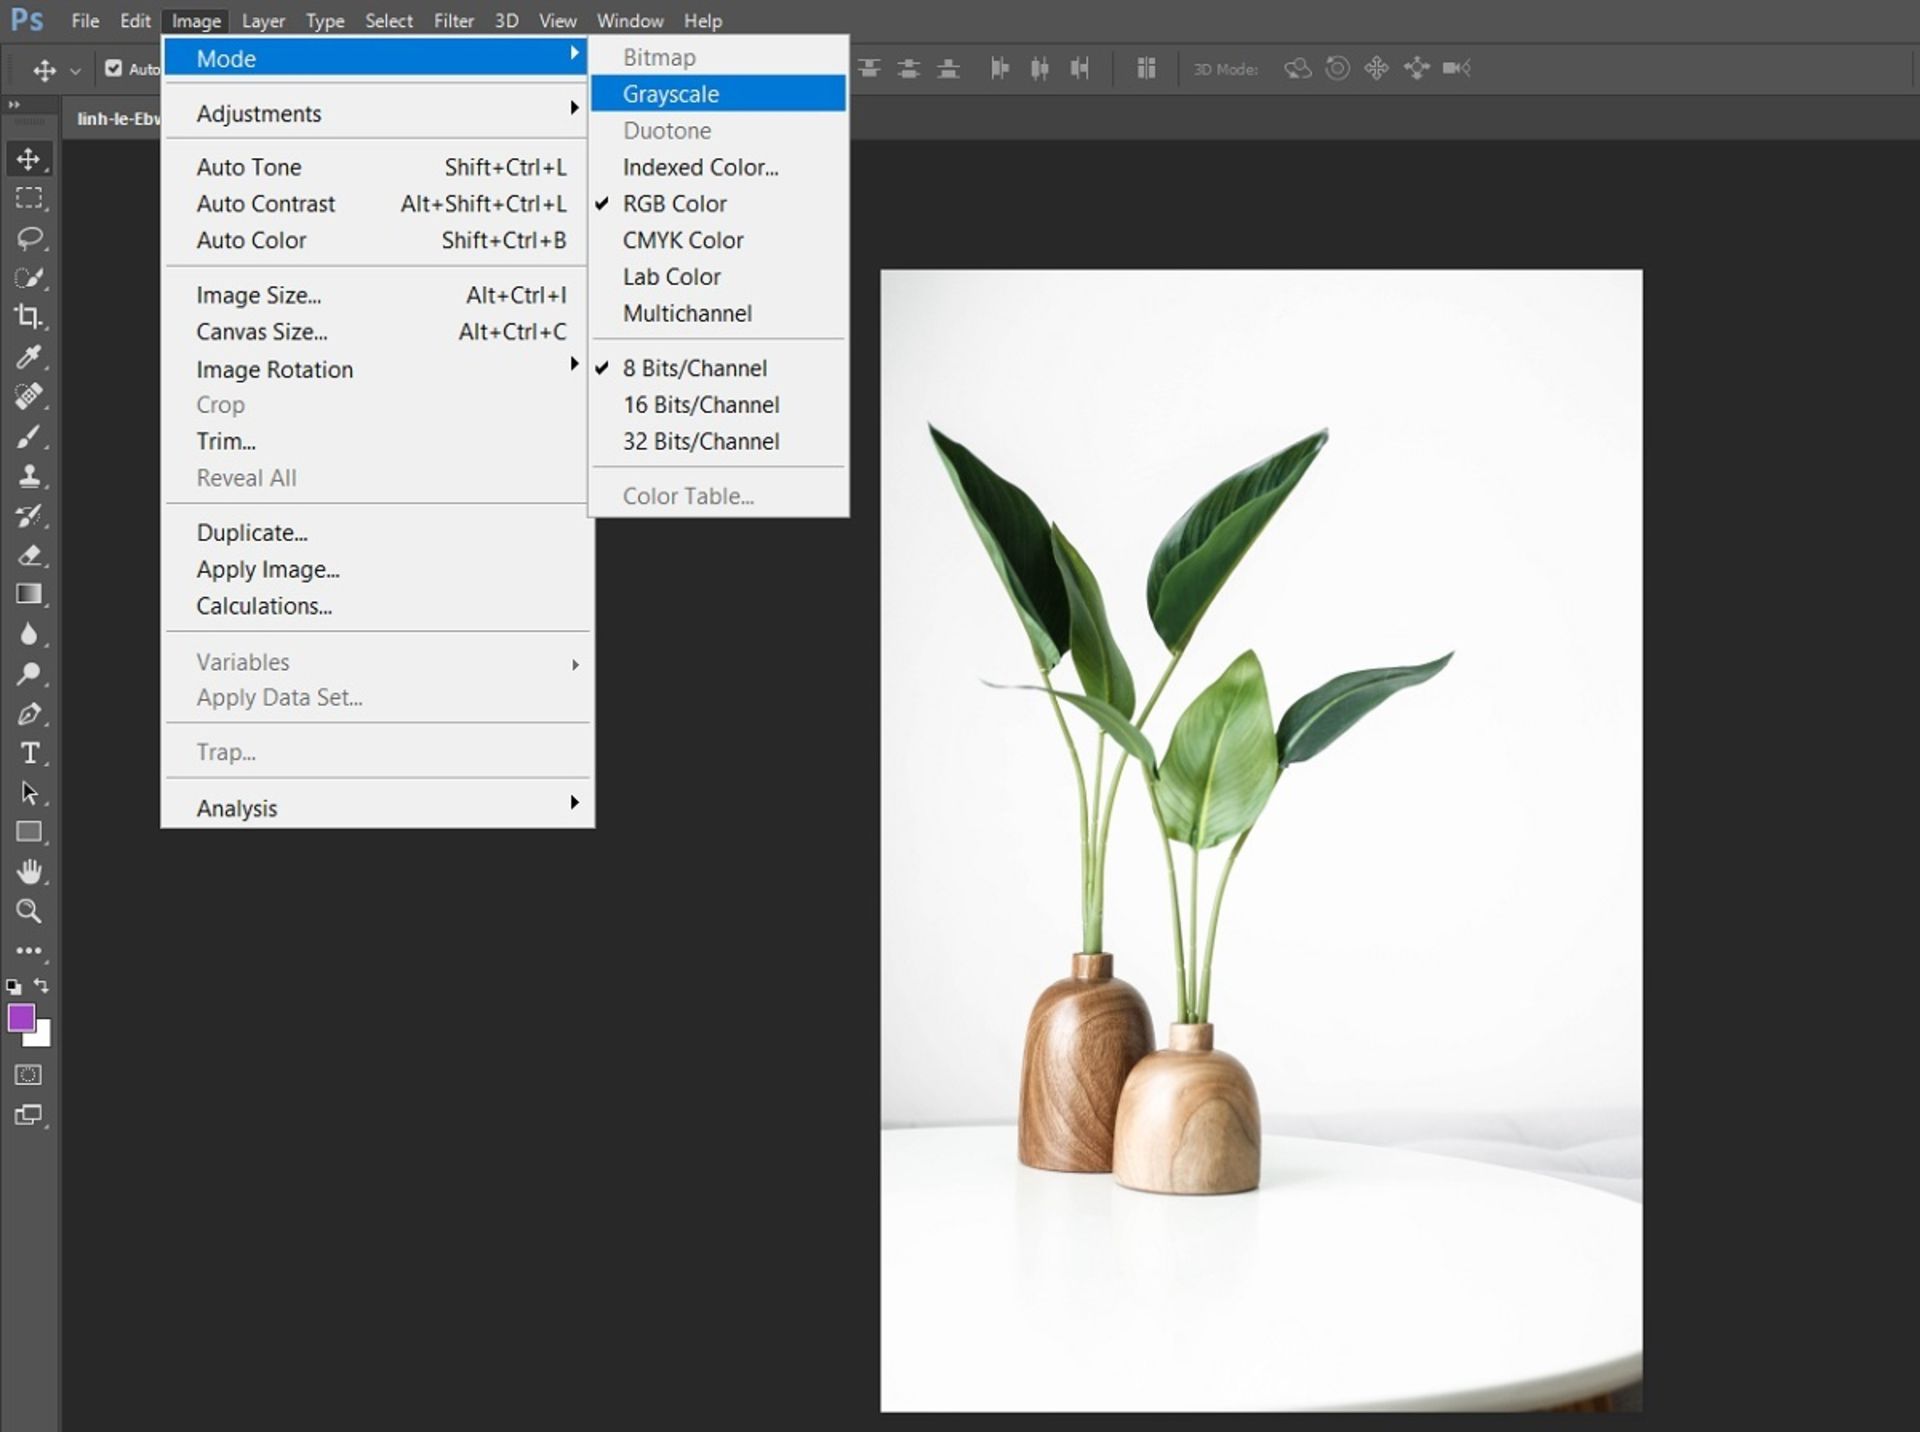Select the Eyedropper tool
The image size is (1920, 1432).
point(29,357)
